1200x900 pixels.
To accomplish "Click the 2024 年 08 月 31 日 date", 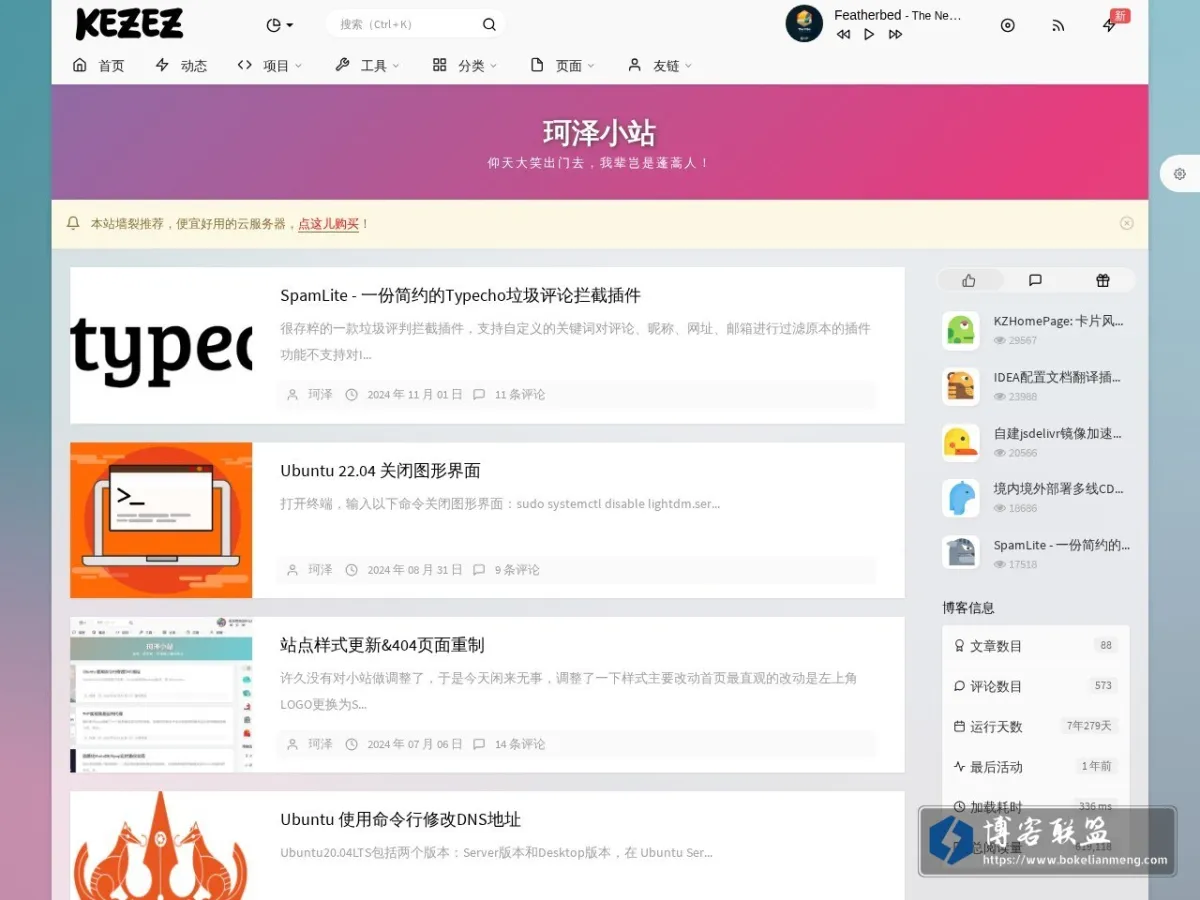I will click(415, 570).
